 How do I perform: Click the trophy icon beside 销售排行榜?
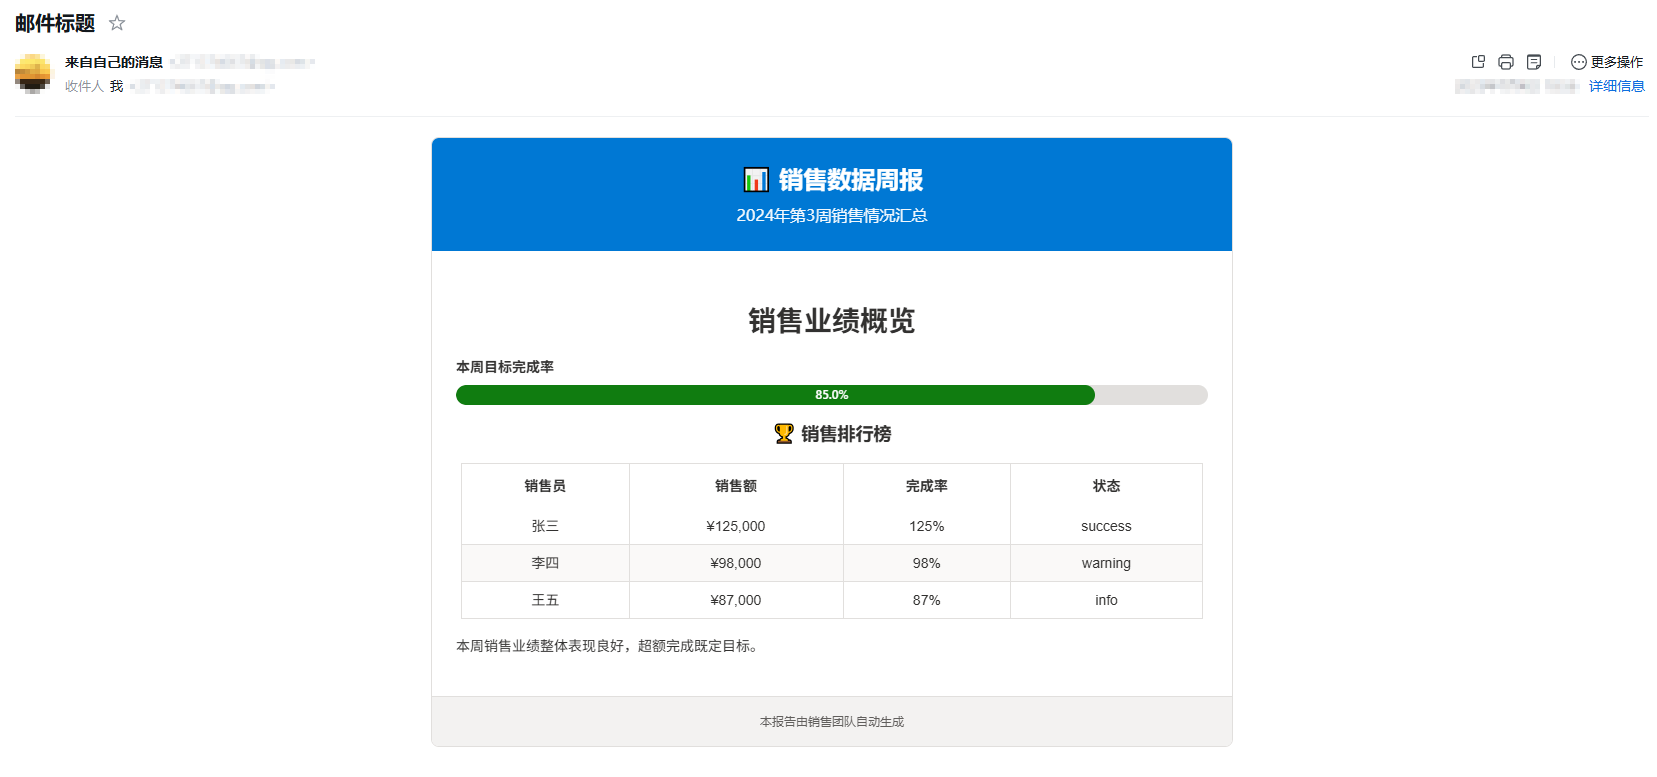pos(784,434)
